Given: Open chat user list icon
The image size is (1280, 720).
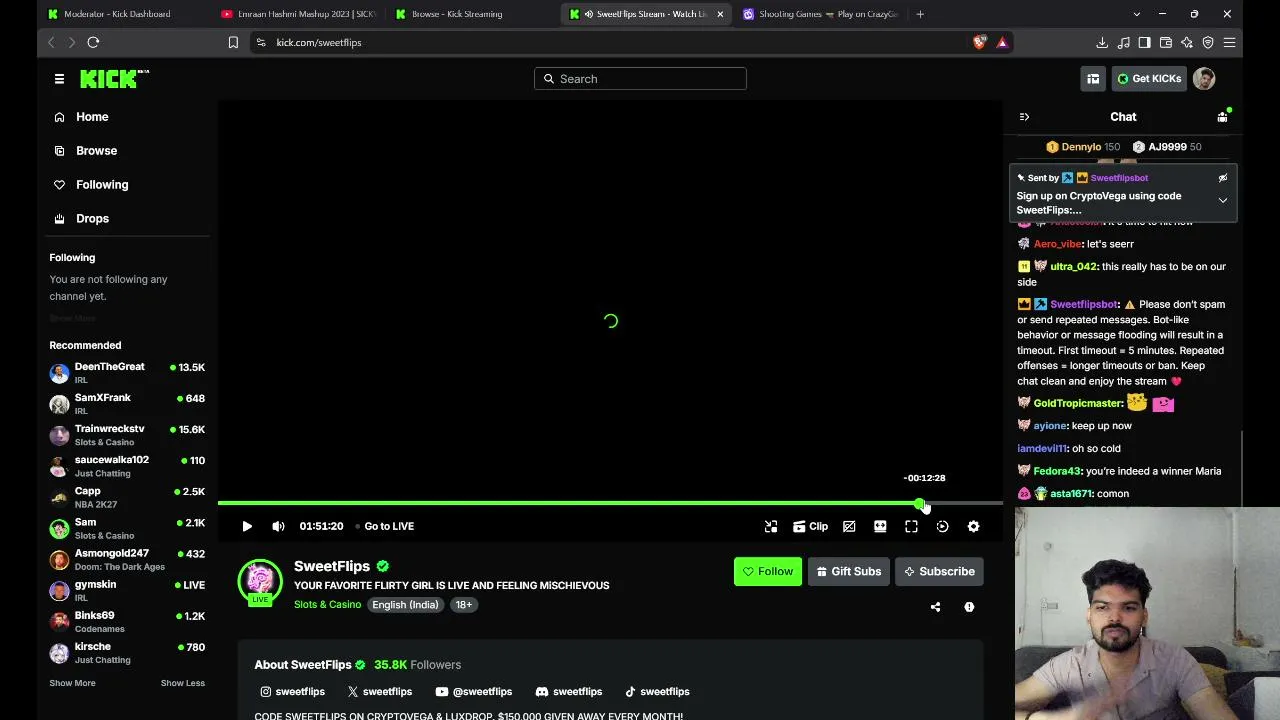Looking at the screenshot, I should 1222,117.
